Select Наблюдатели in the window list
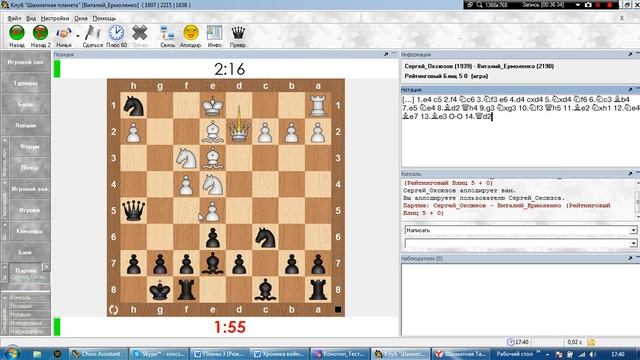640x360 pixels. 26,331
